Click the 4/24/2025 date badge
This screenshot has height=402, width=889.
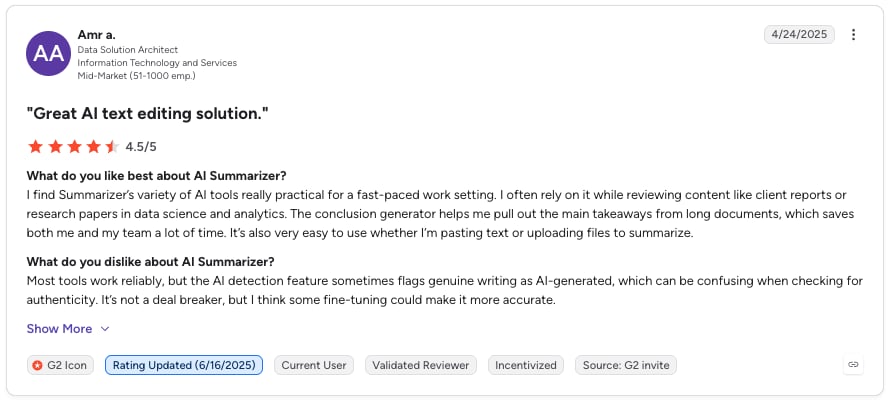tap(799, 35)
